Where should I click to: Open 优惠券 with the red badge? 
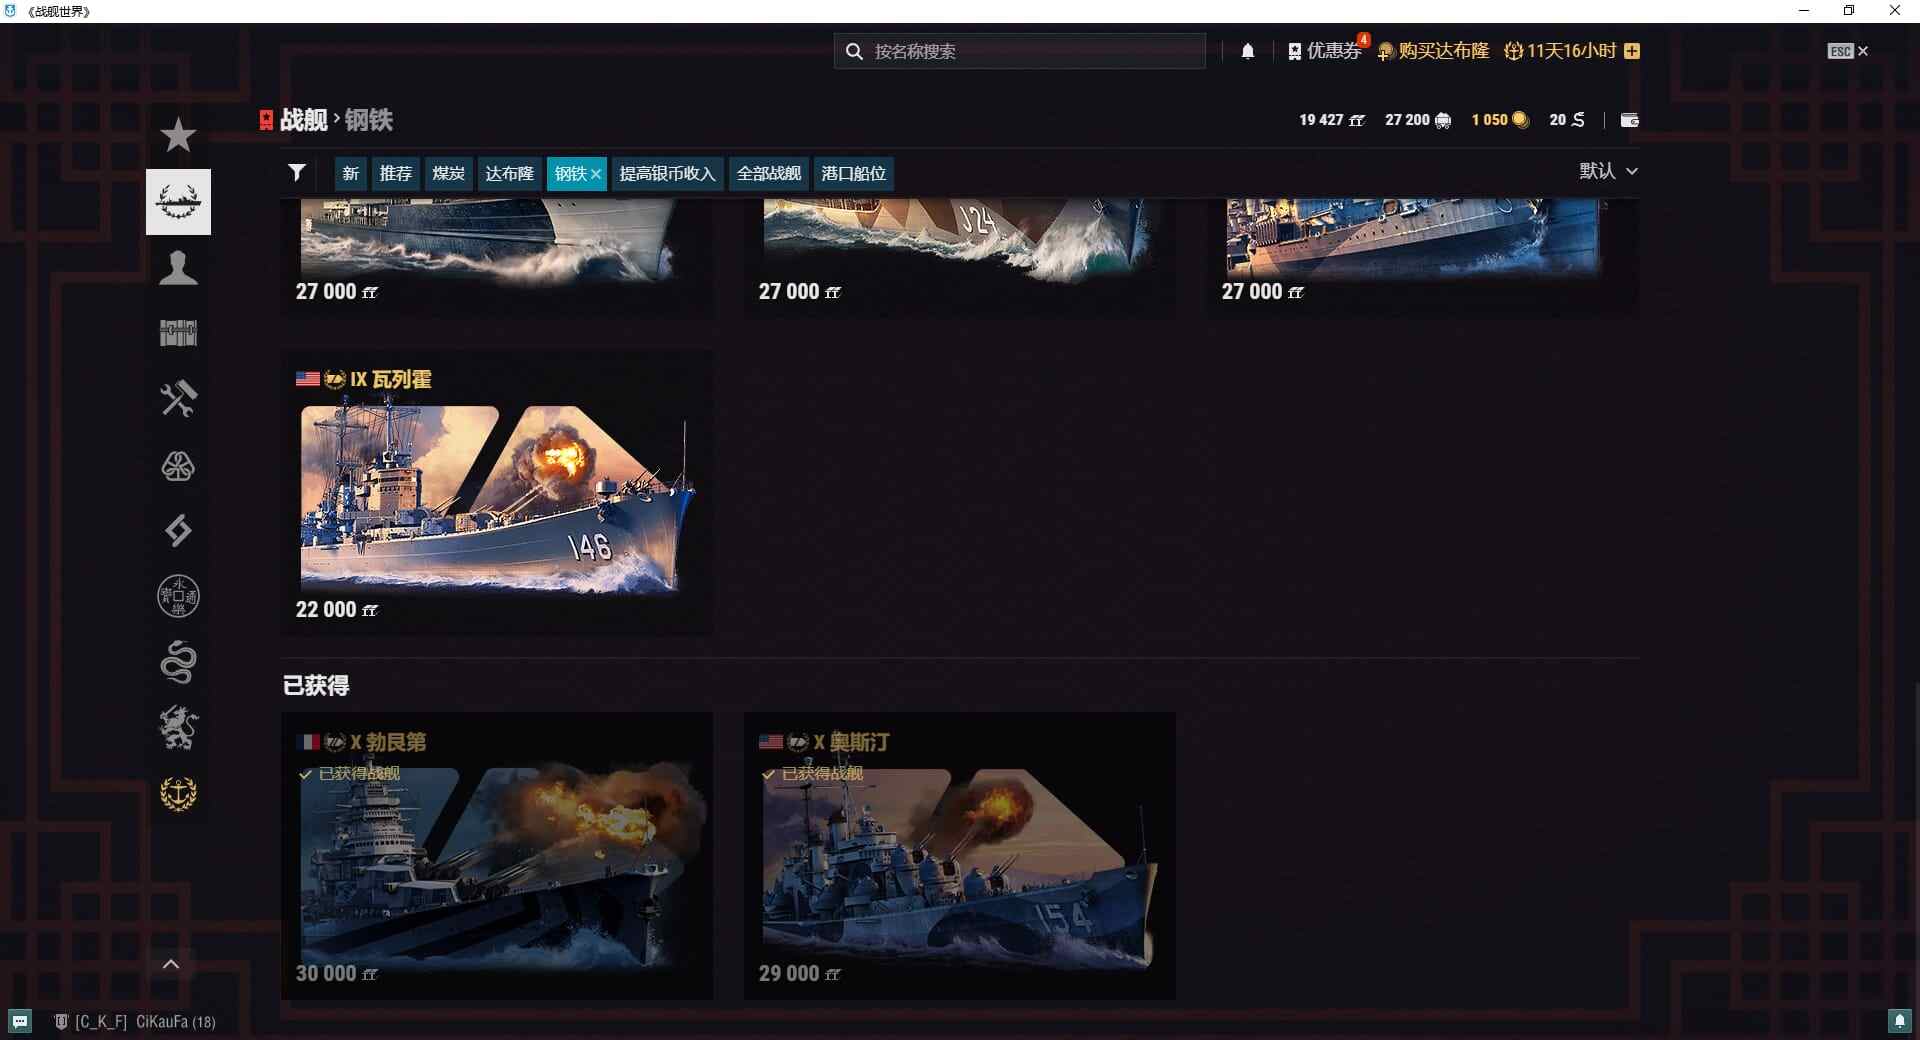click(x=1327, y=50)
